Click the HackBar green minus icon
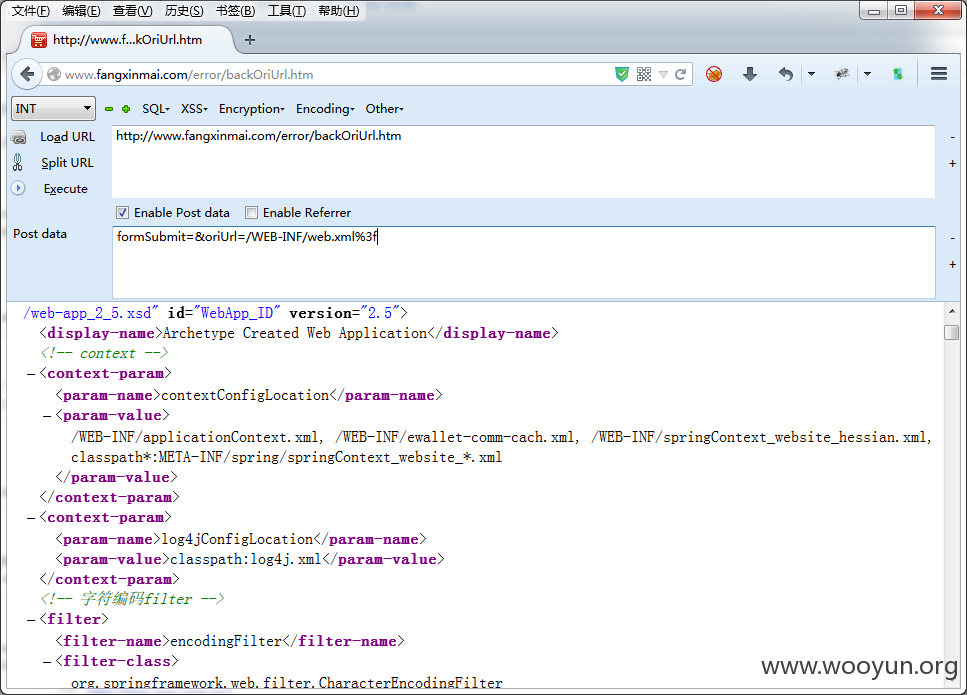Viewport: 967px width, 695px height. coord(109,109)
